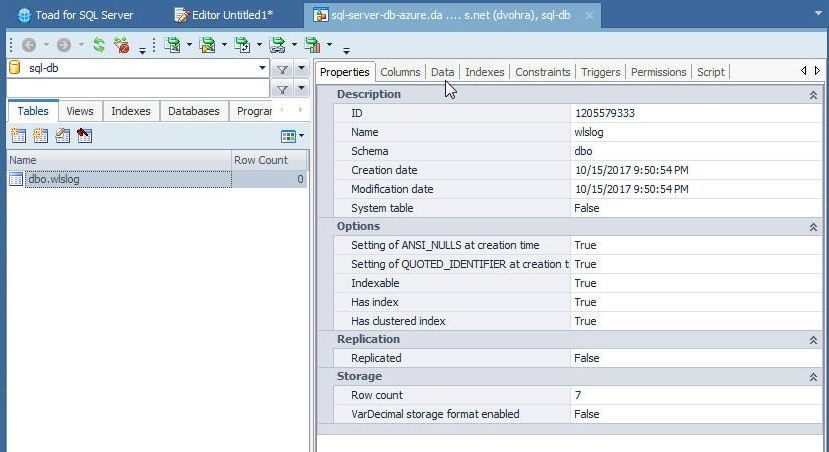Click the ID value 1205579333
The image size is (829, 452).
[x=605, y=113]
